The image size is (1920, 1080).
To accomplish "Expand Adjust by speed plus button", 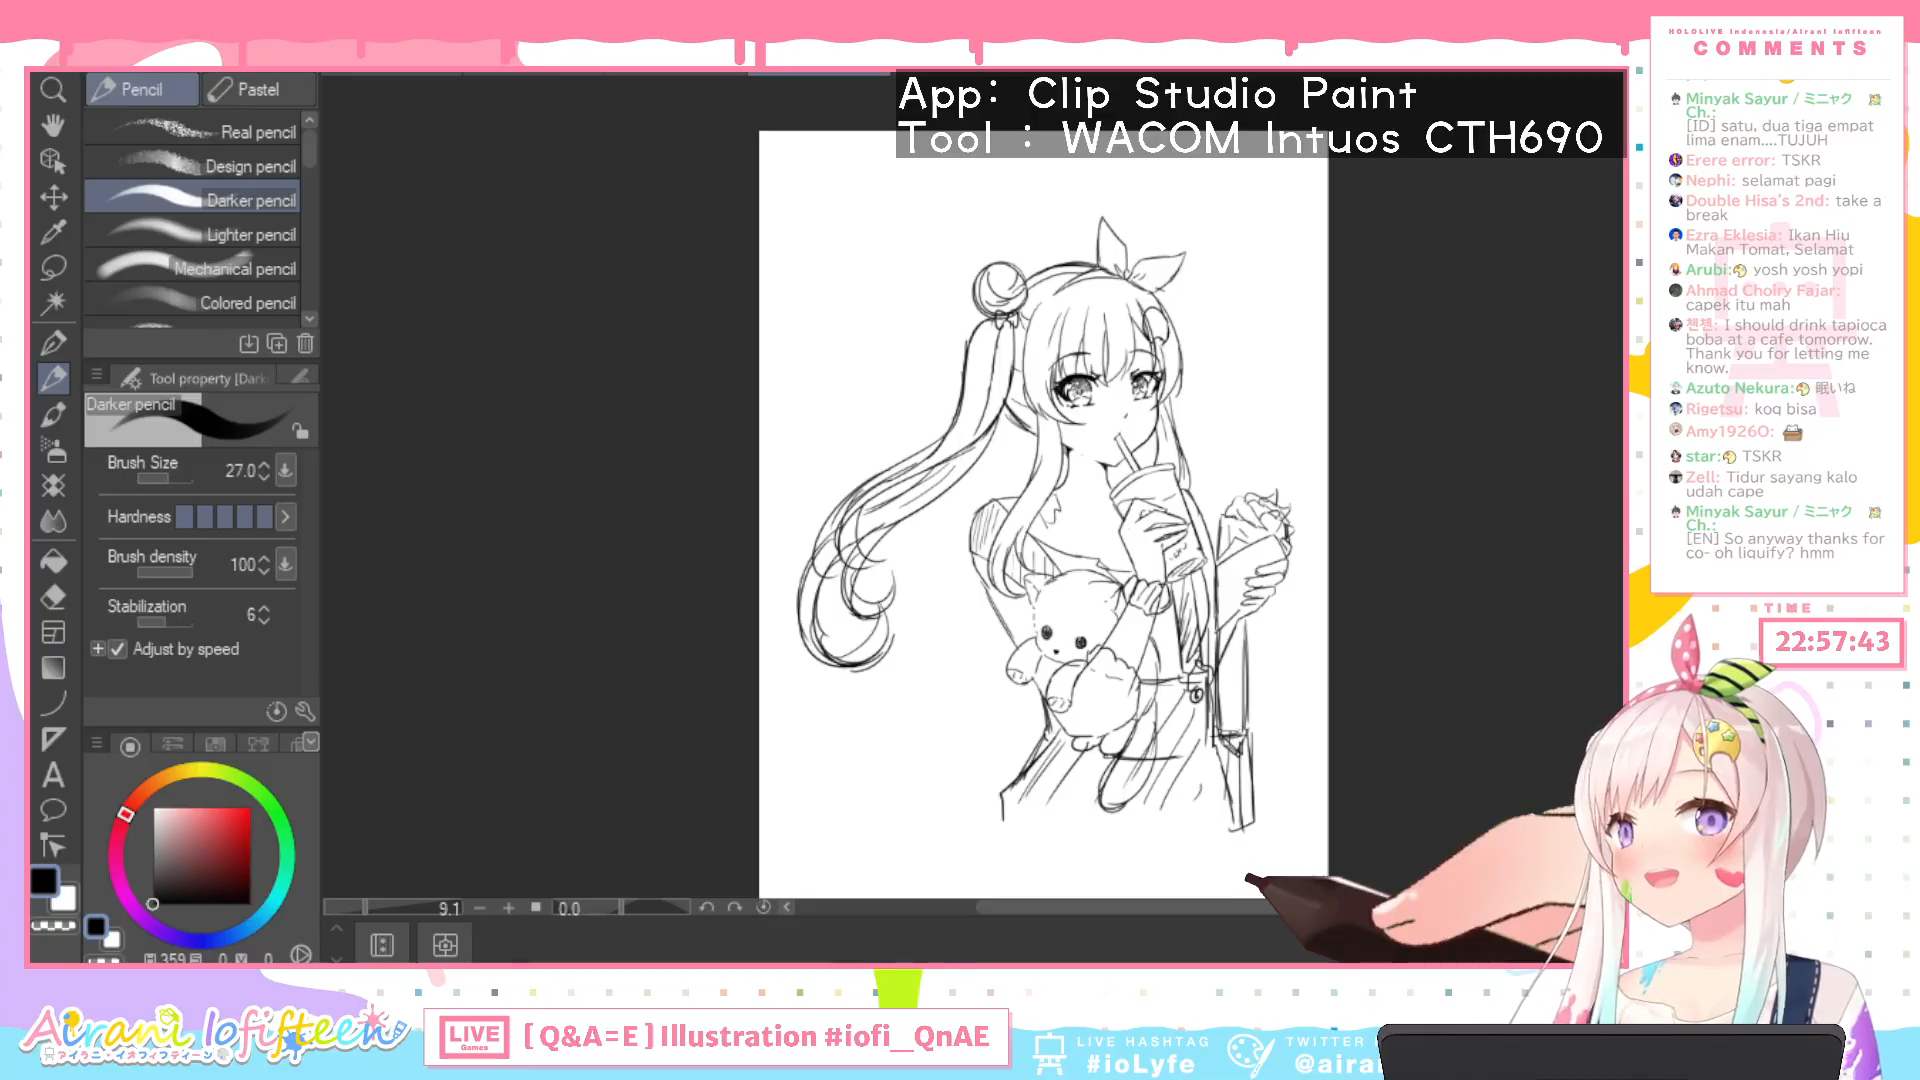I will 98,649.
